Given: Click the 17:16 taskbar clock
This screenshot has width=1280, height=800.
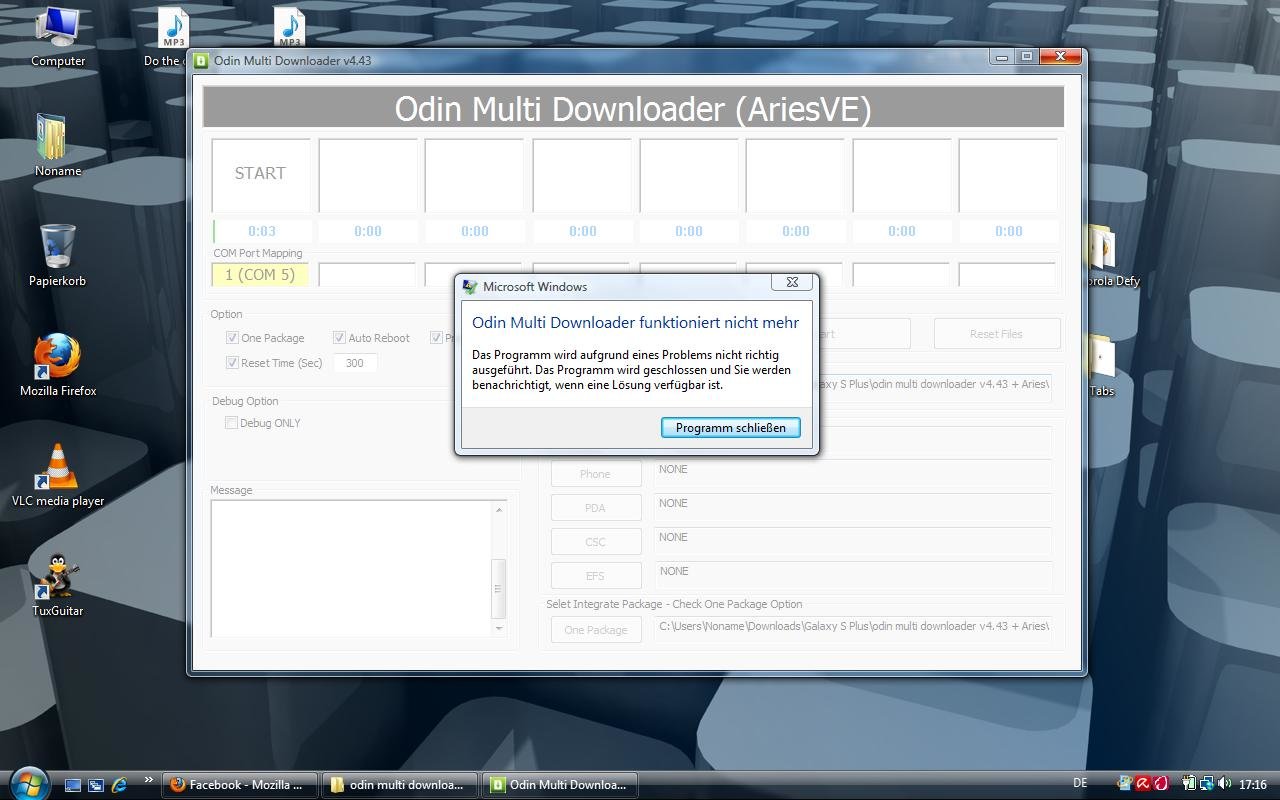Looking at the screenshot, I should coord(1253,785).
